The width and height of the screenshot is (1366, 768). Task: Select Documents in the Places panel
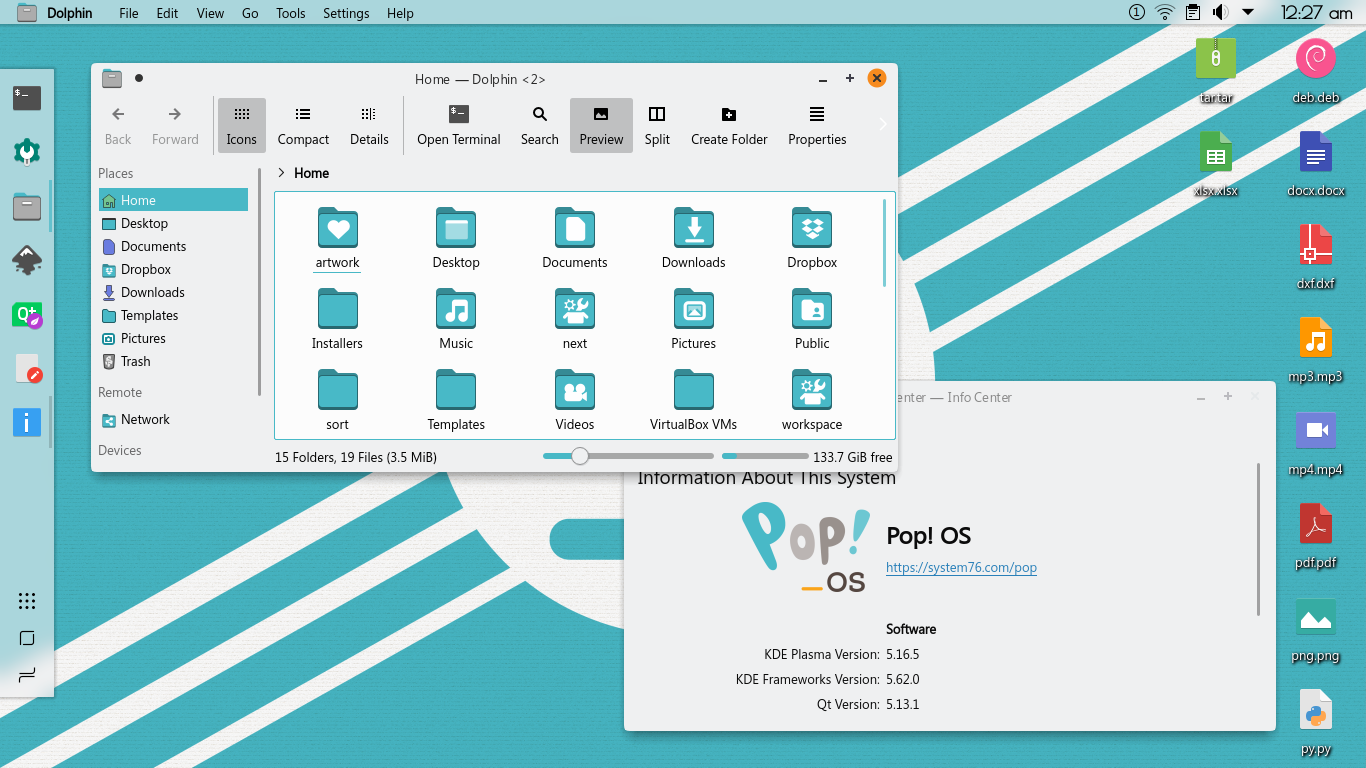pos(173,246)
